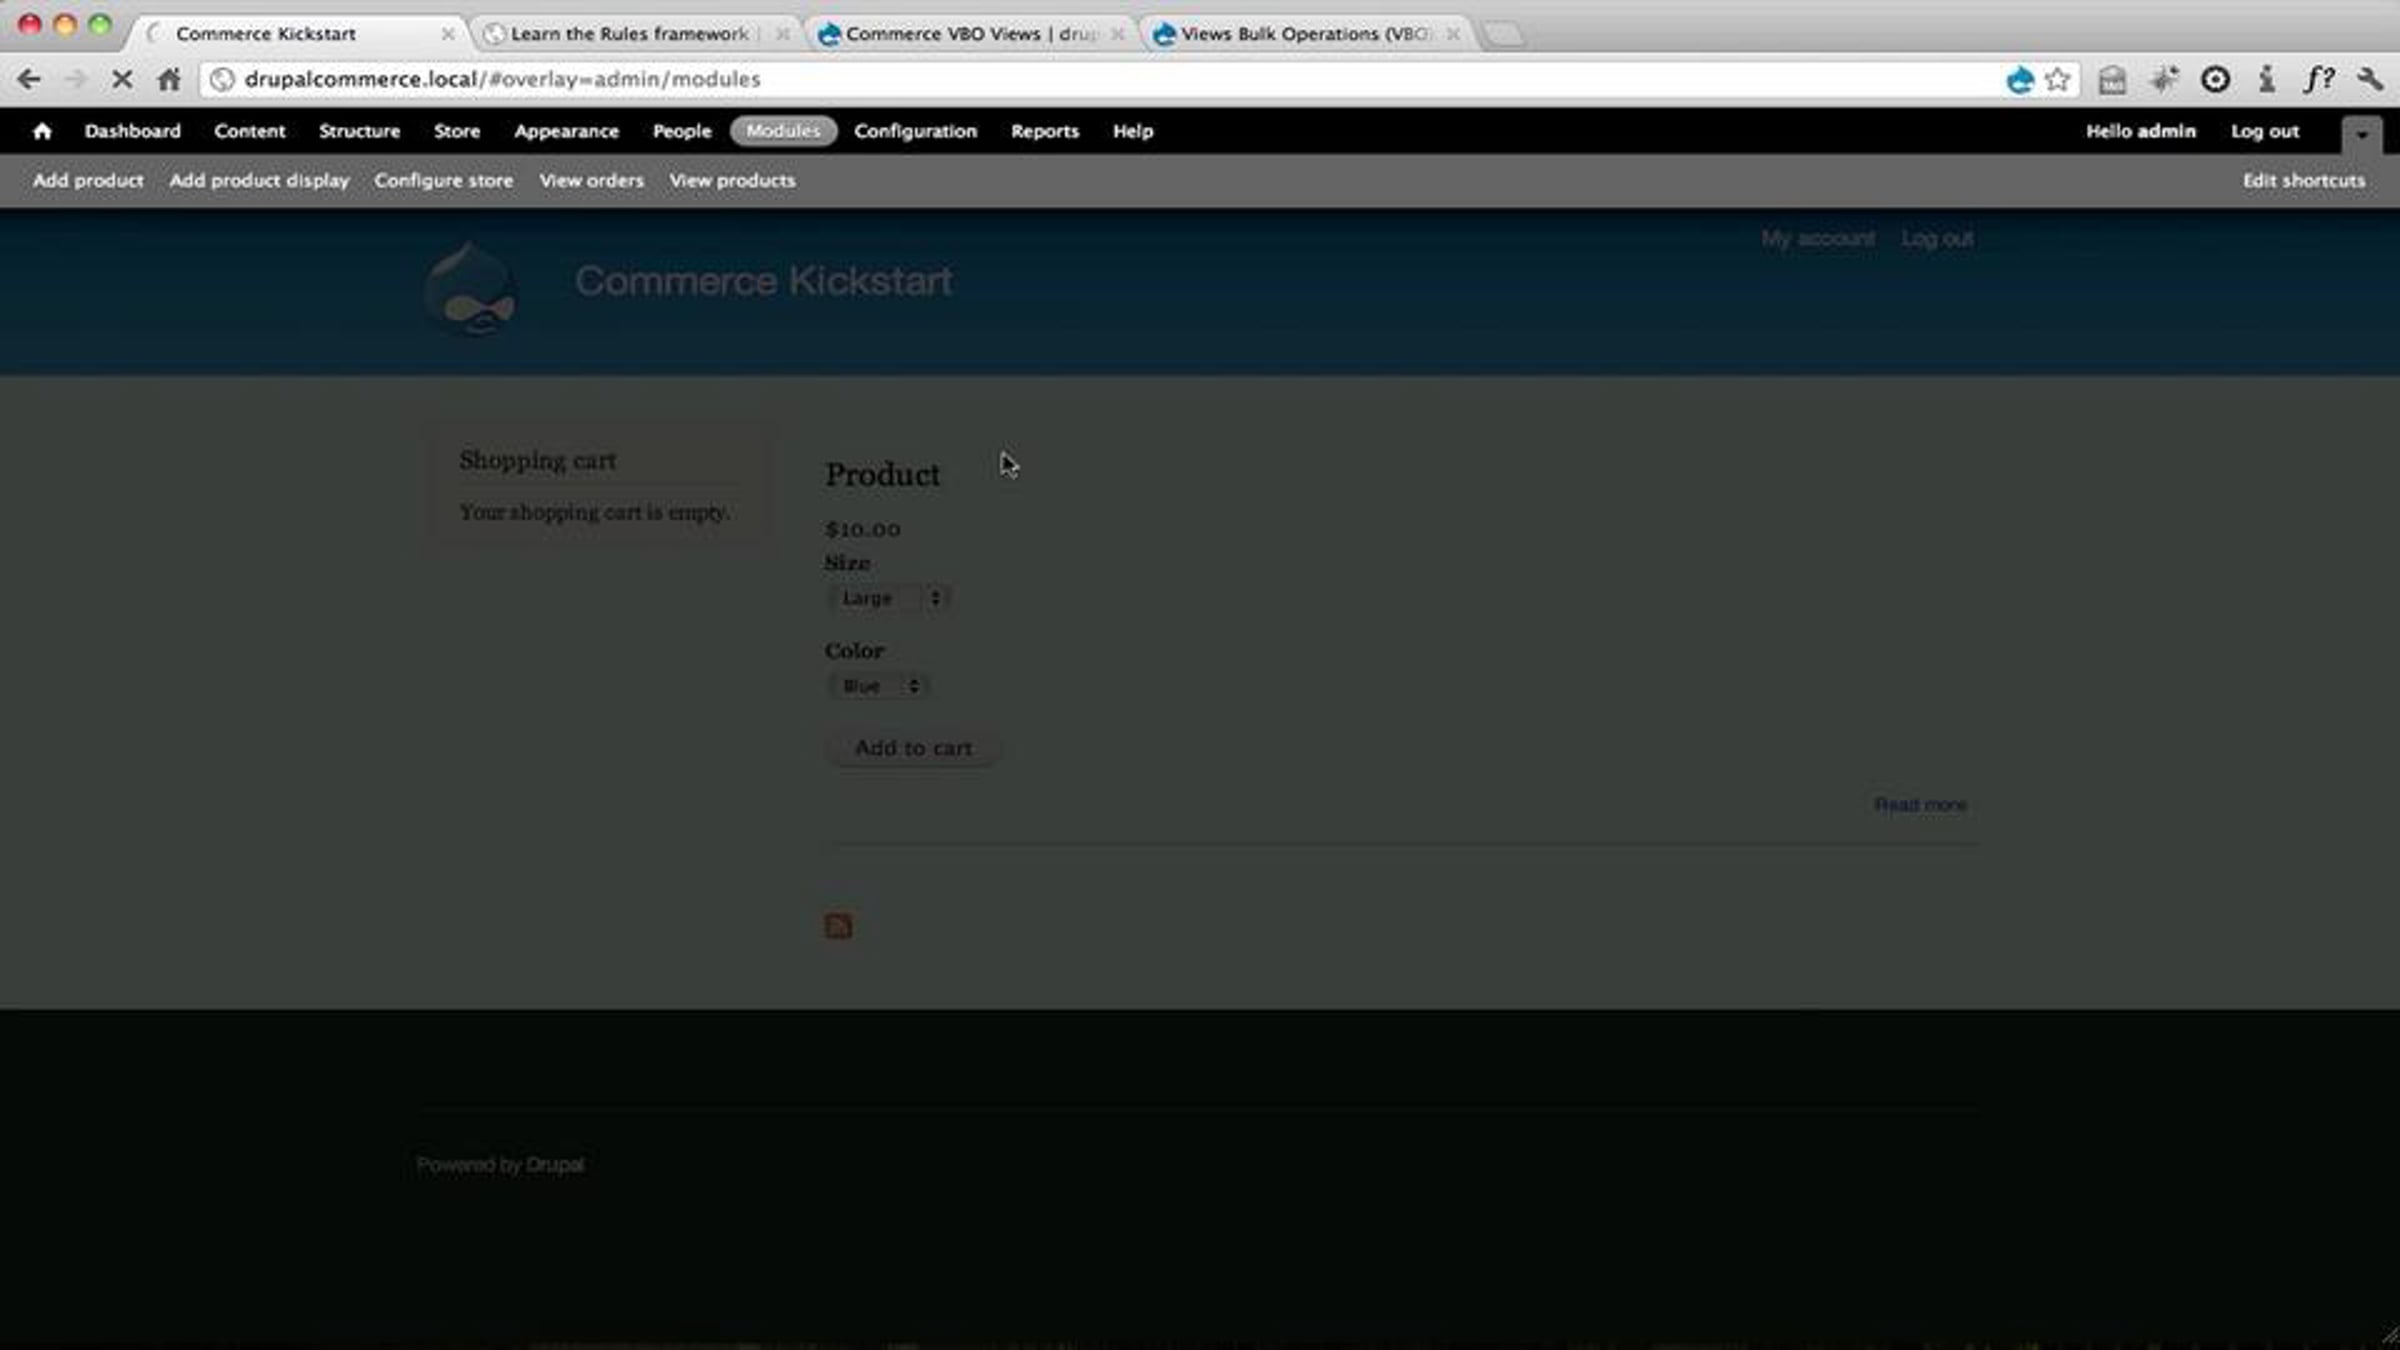Close the Commerce VBO Views tab
Viewport: 2400px width, 1350px height.
coord(1117,34)
